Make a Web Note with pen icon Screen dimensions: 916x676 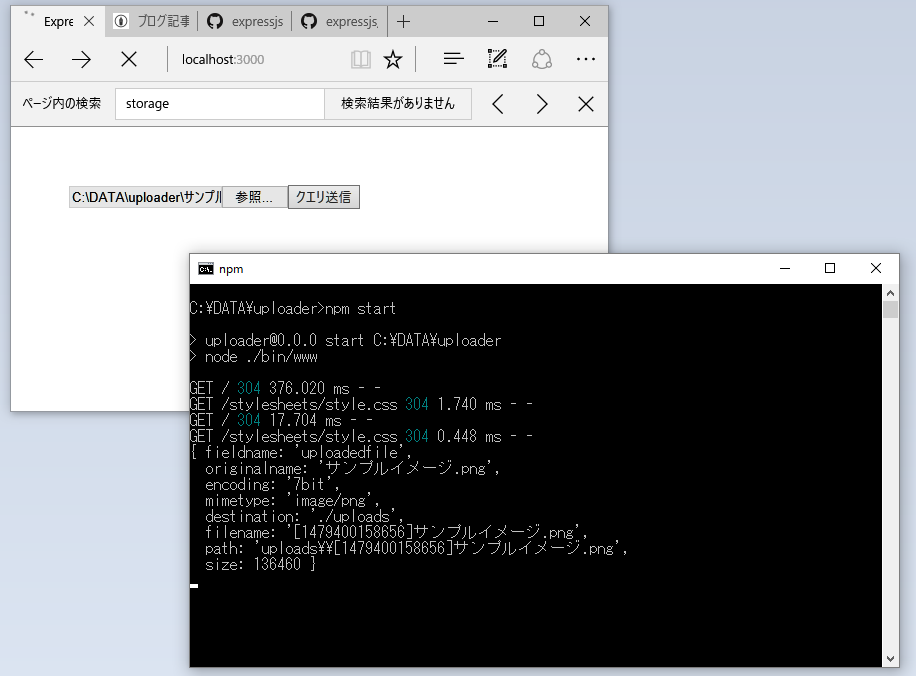[497, 58]
